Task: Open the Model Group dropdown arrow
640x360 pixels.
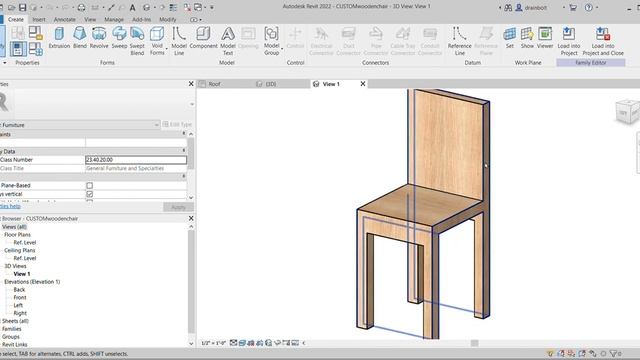Action: 282,49
